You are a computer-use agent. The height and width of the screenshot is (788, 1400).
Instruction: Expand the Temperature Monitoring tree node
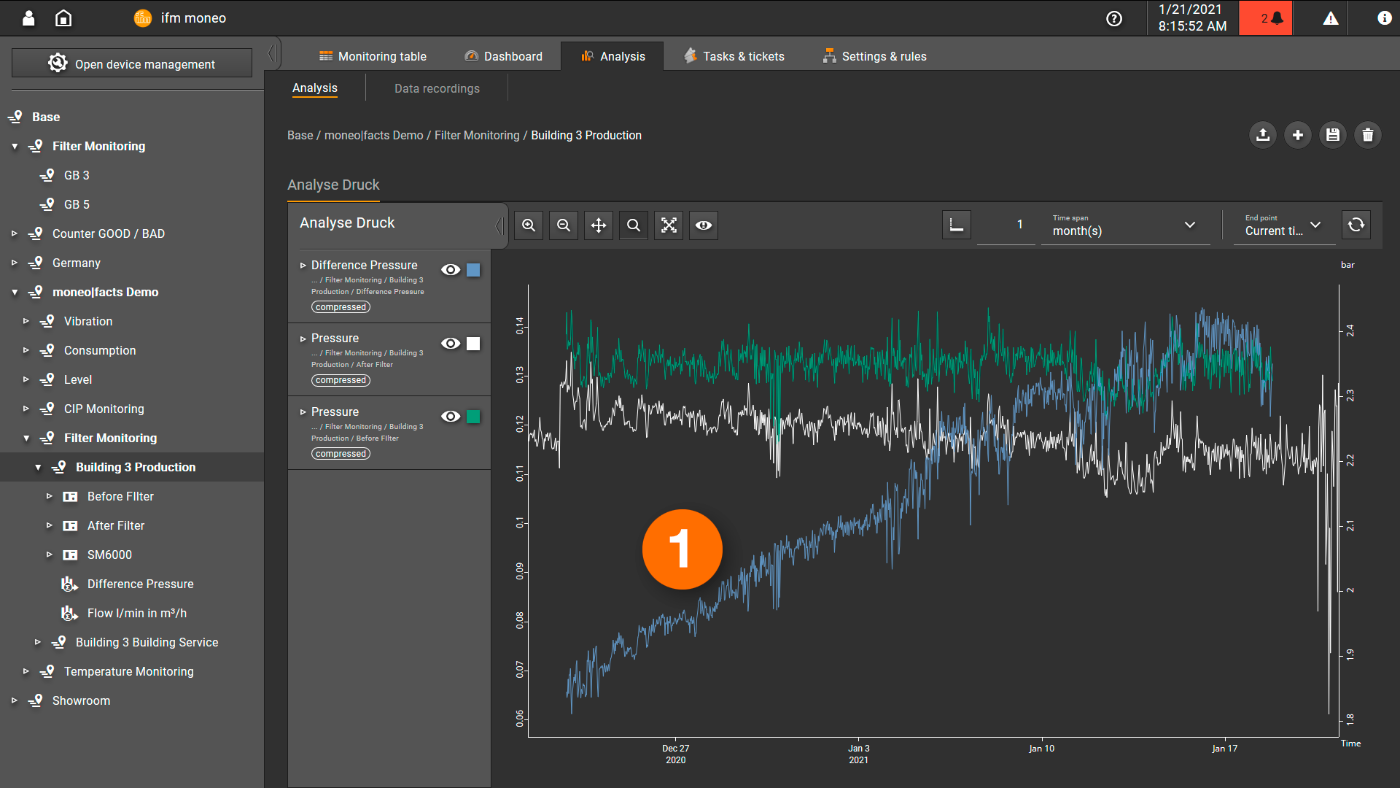tap(28, 672)
